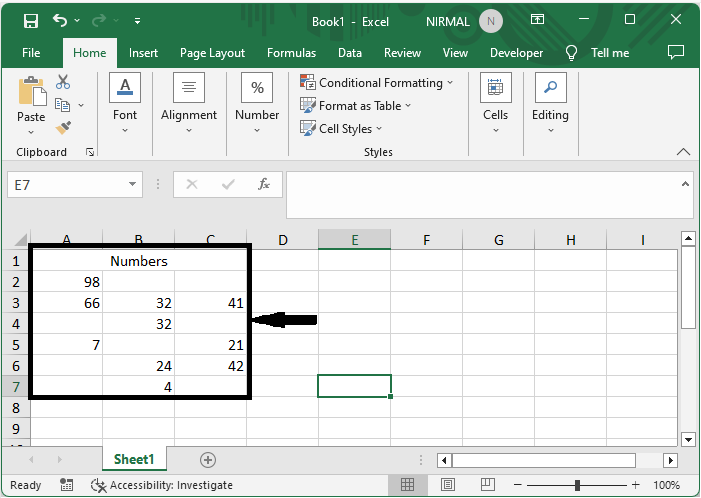The height and width of the screenshot is (498, 701).
Task: Click inside the formula bar input
Action: (483, 195)
